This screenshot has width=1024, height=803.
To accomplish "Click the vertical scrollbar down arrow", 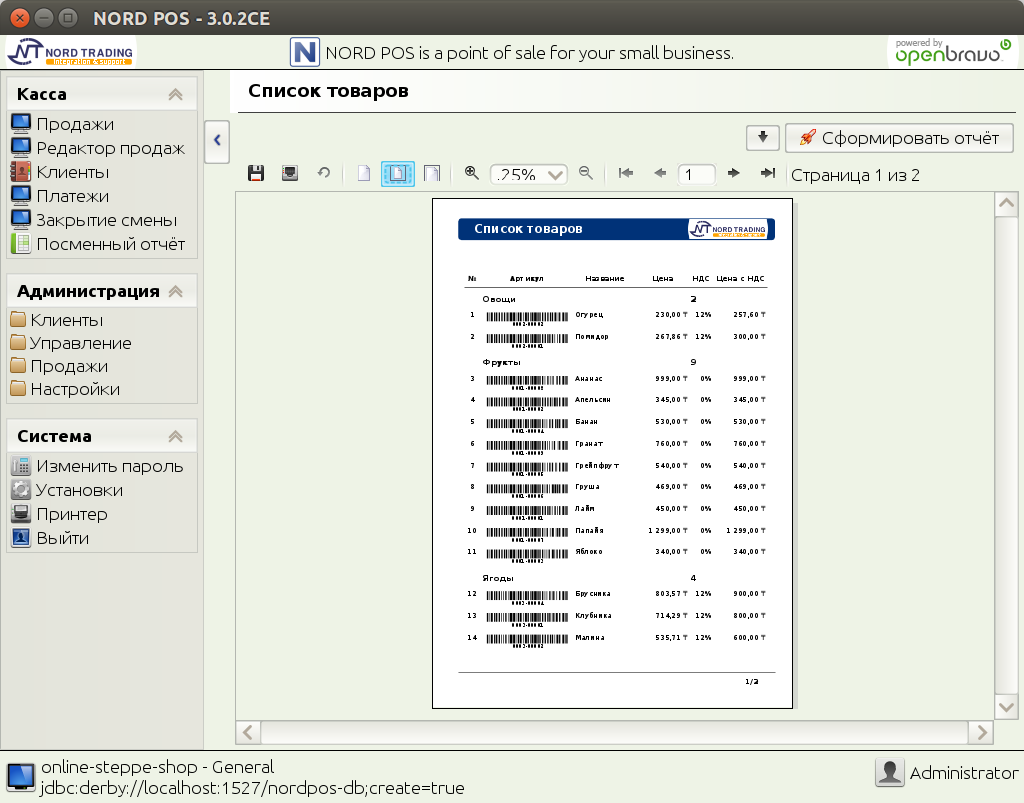I will coord(1006,706).
